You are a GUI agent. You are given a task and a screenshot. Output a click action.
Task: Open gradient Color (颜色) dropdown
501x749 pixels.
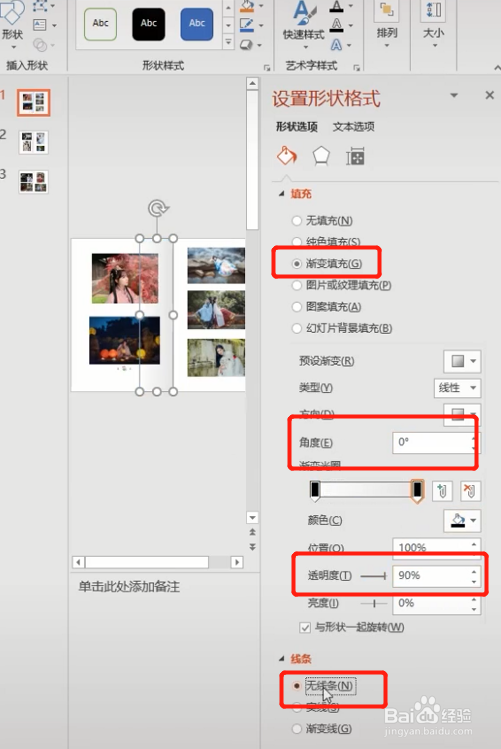click(x=462, y=520)
